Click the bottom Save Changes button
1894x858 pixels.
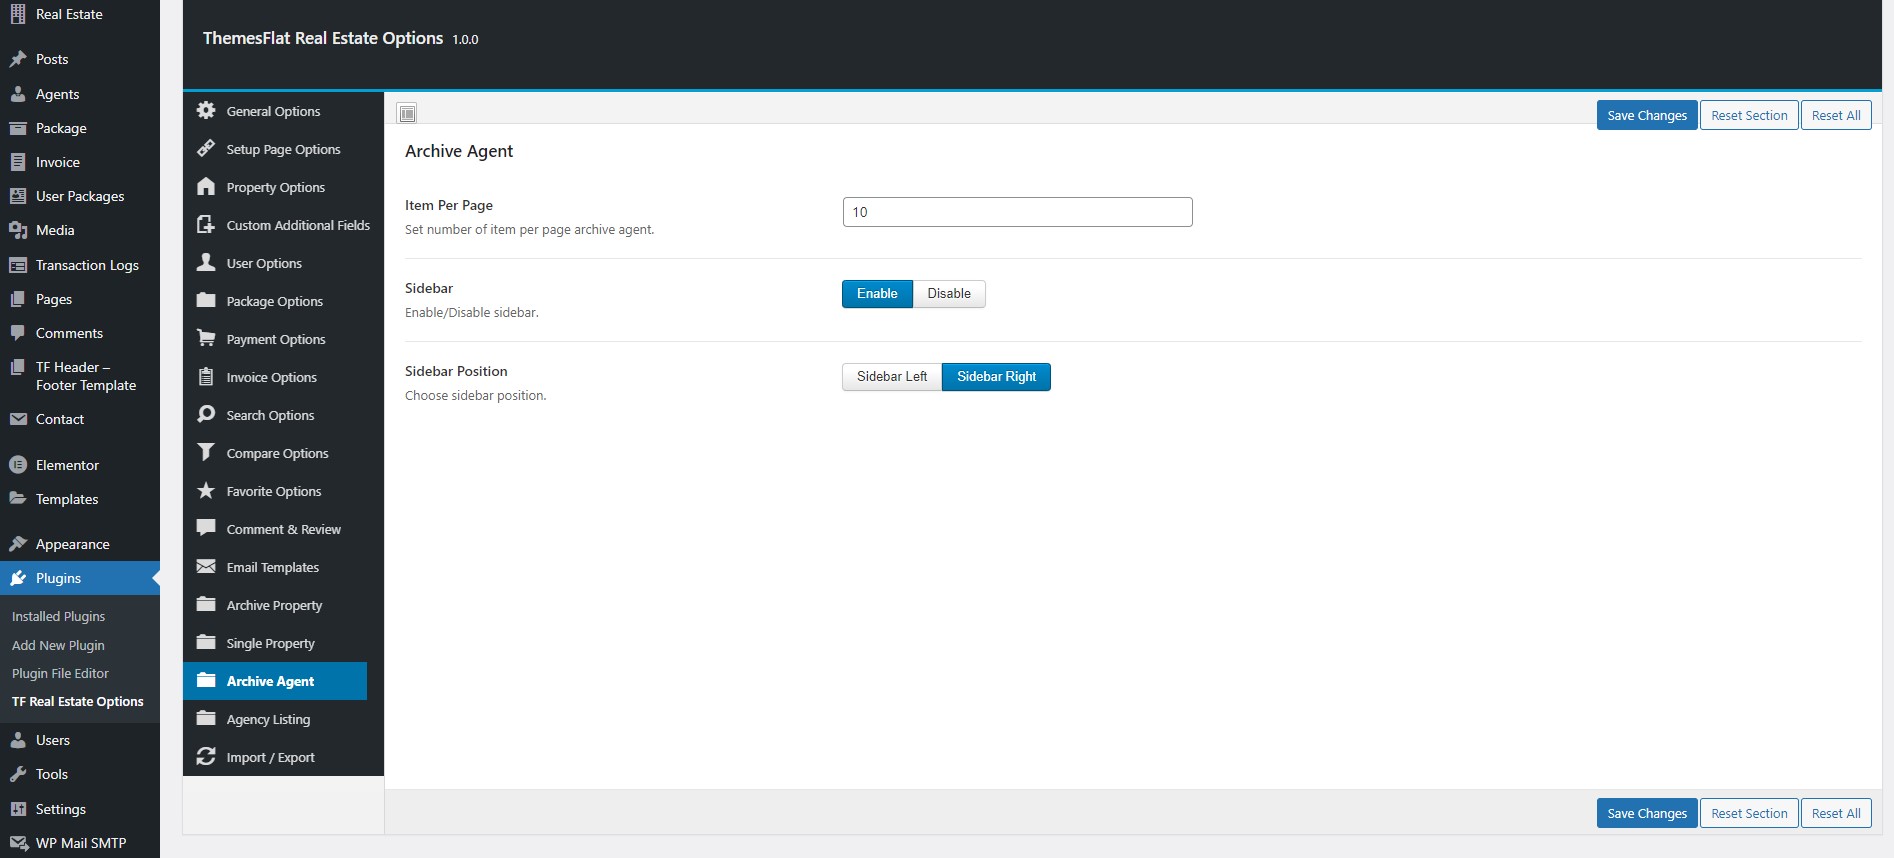[1647, 813]
